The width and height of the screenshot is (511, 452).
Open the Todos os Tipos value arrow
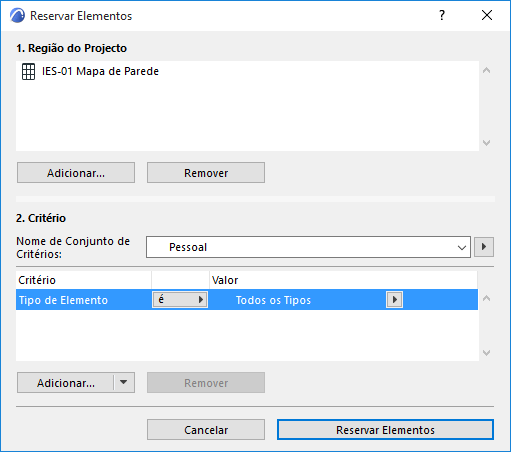(x=395, y=300)
